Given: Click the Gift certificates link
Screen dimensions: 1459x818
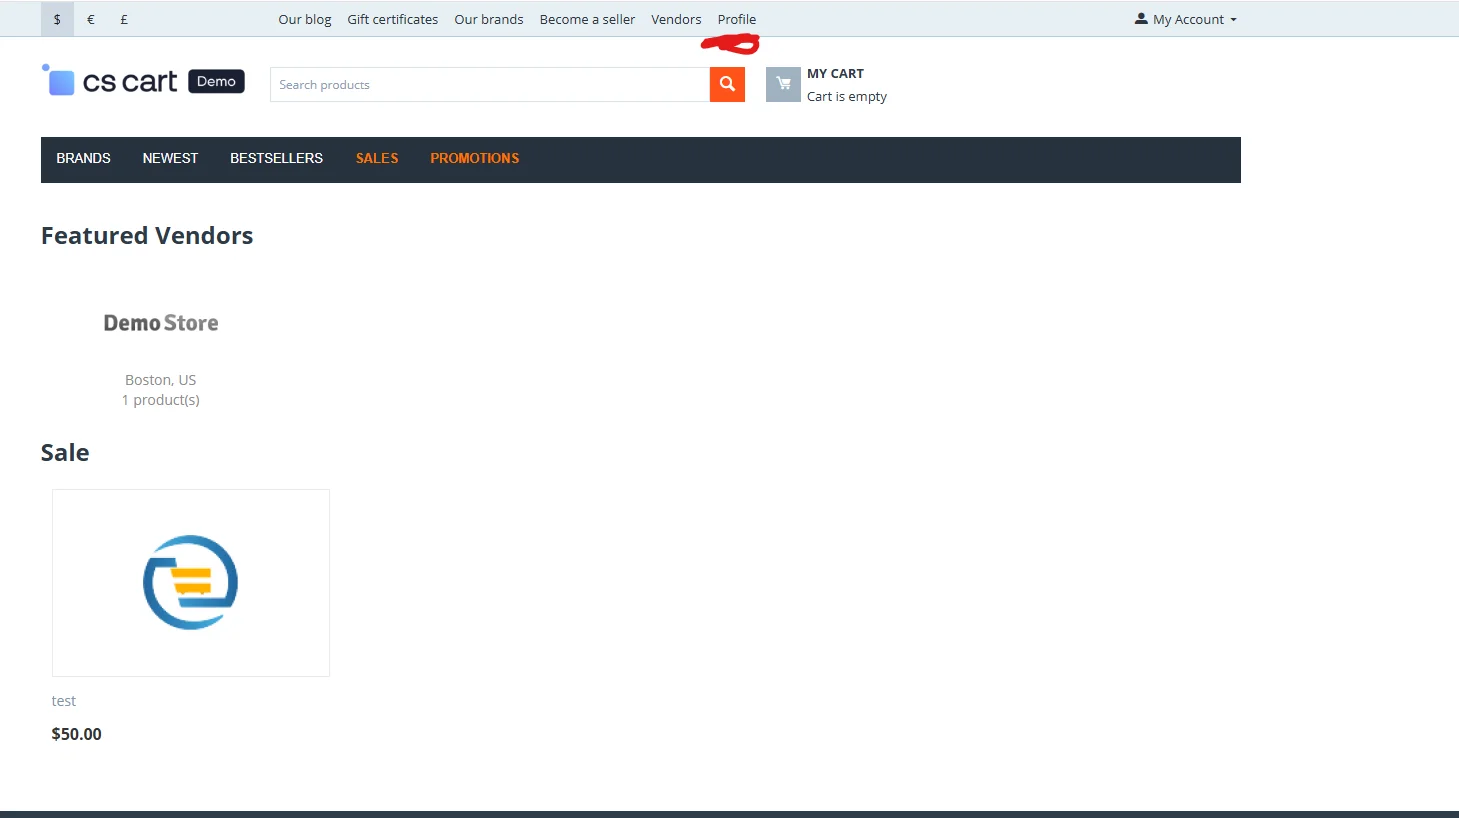Looking at the screenshot, I should 392,19.
